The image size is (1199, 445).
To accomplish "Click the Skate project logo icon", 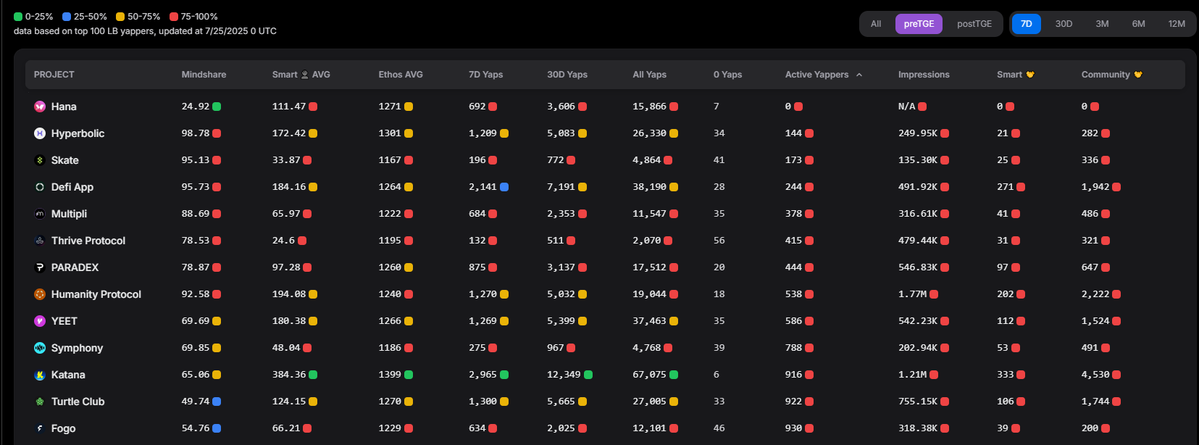I will click(40, 161).
